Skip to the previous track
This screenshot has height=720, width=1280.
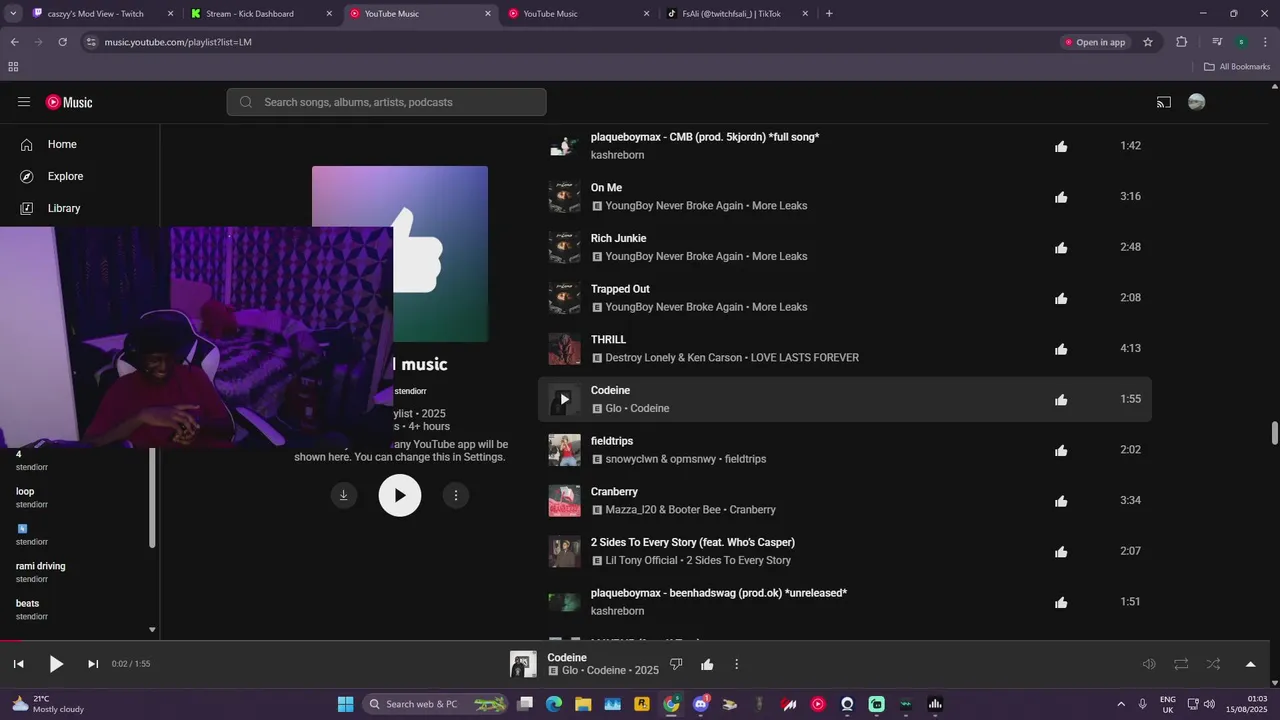18,664
